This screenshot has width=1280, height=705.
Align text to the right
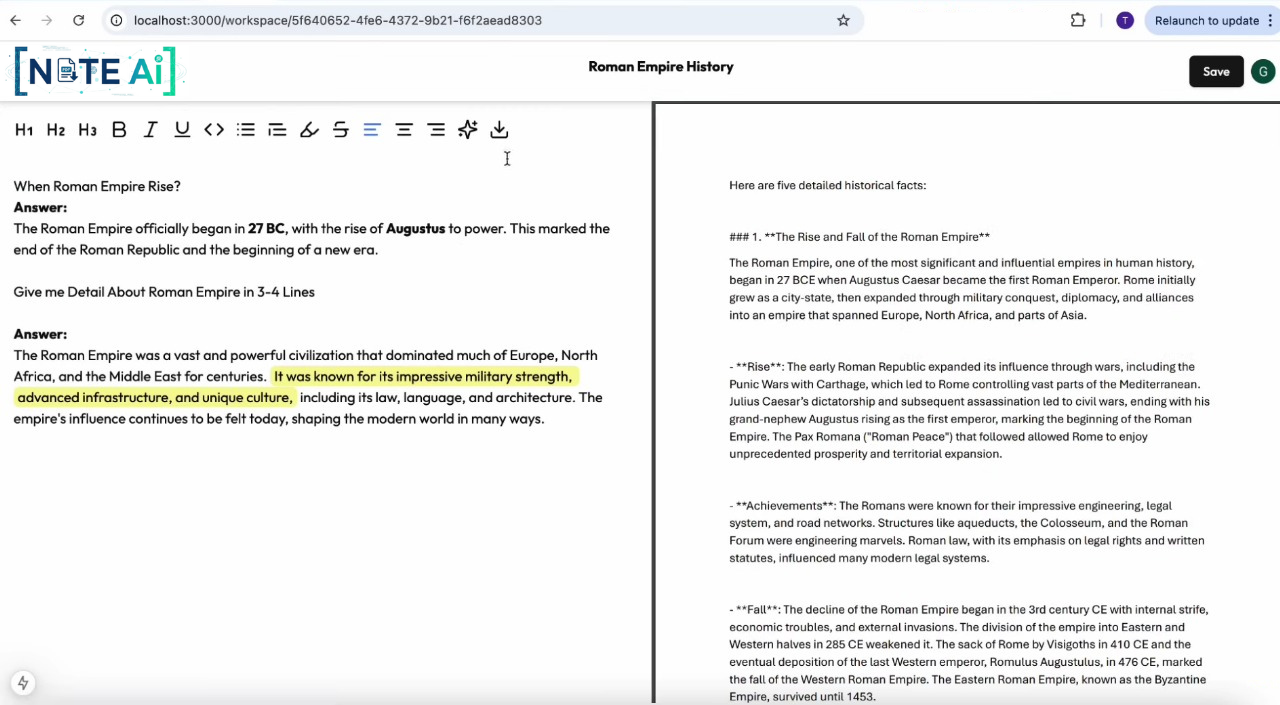point(436,130)
